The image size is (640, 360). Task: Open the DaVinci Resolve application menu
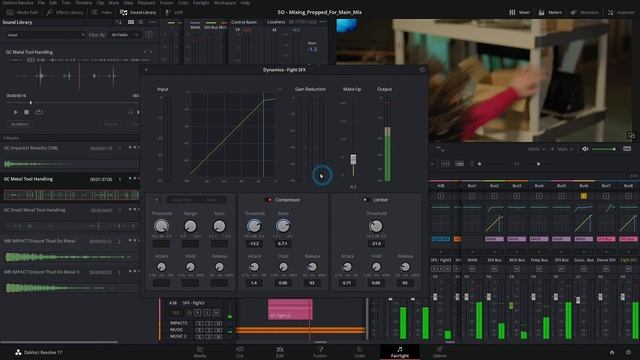[18, 2]
